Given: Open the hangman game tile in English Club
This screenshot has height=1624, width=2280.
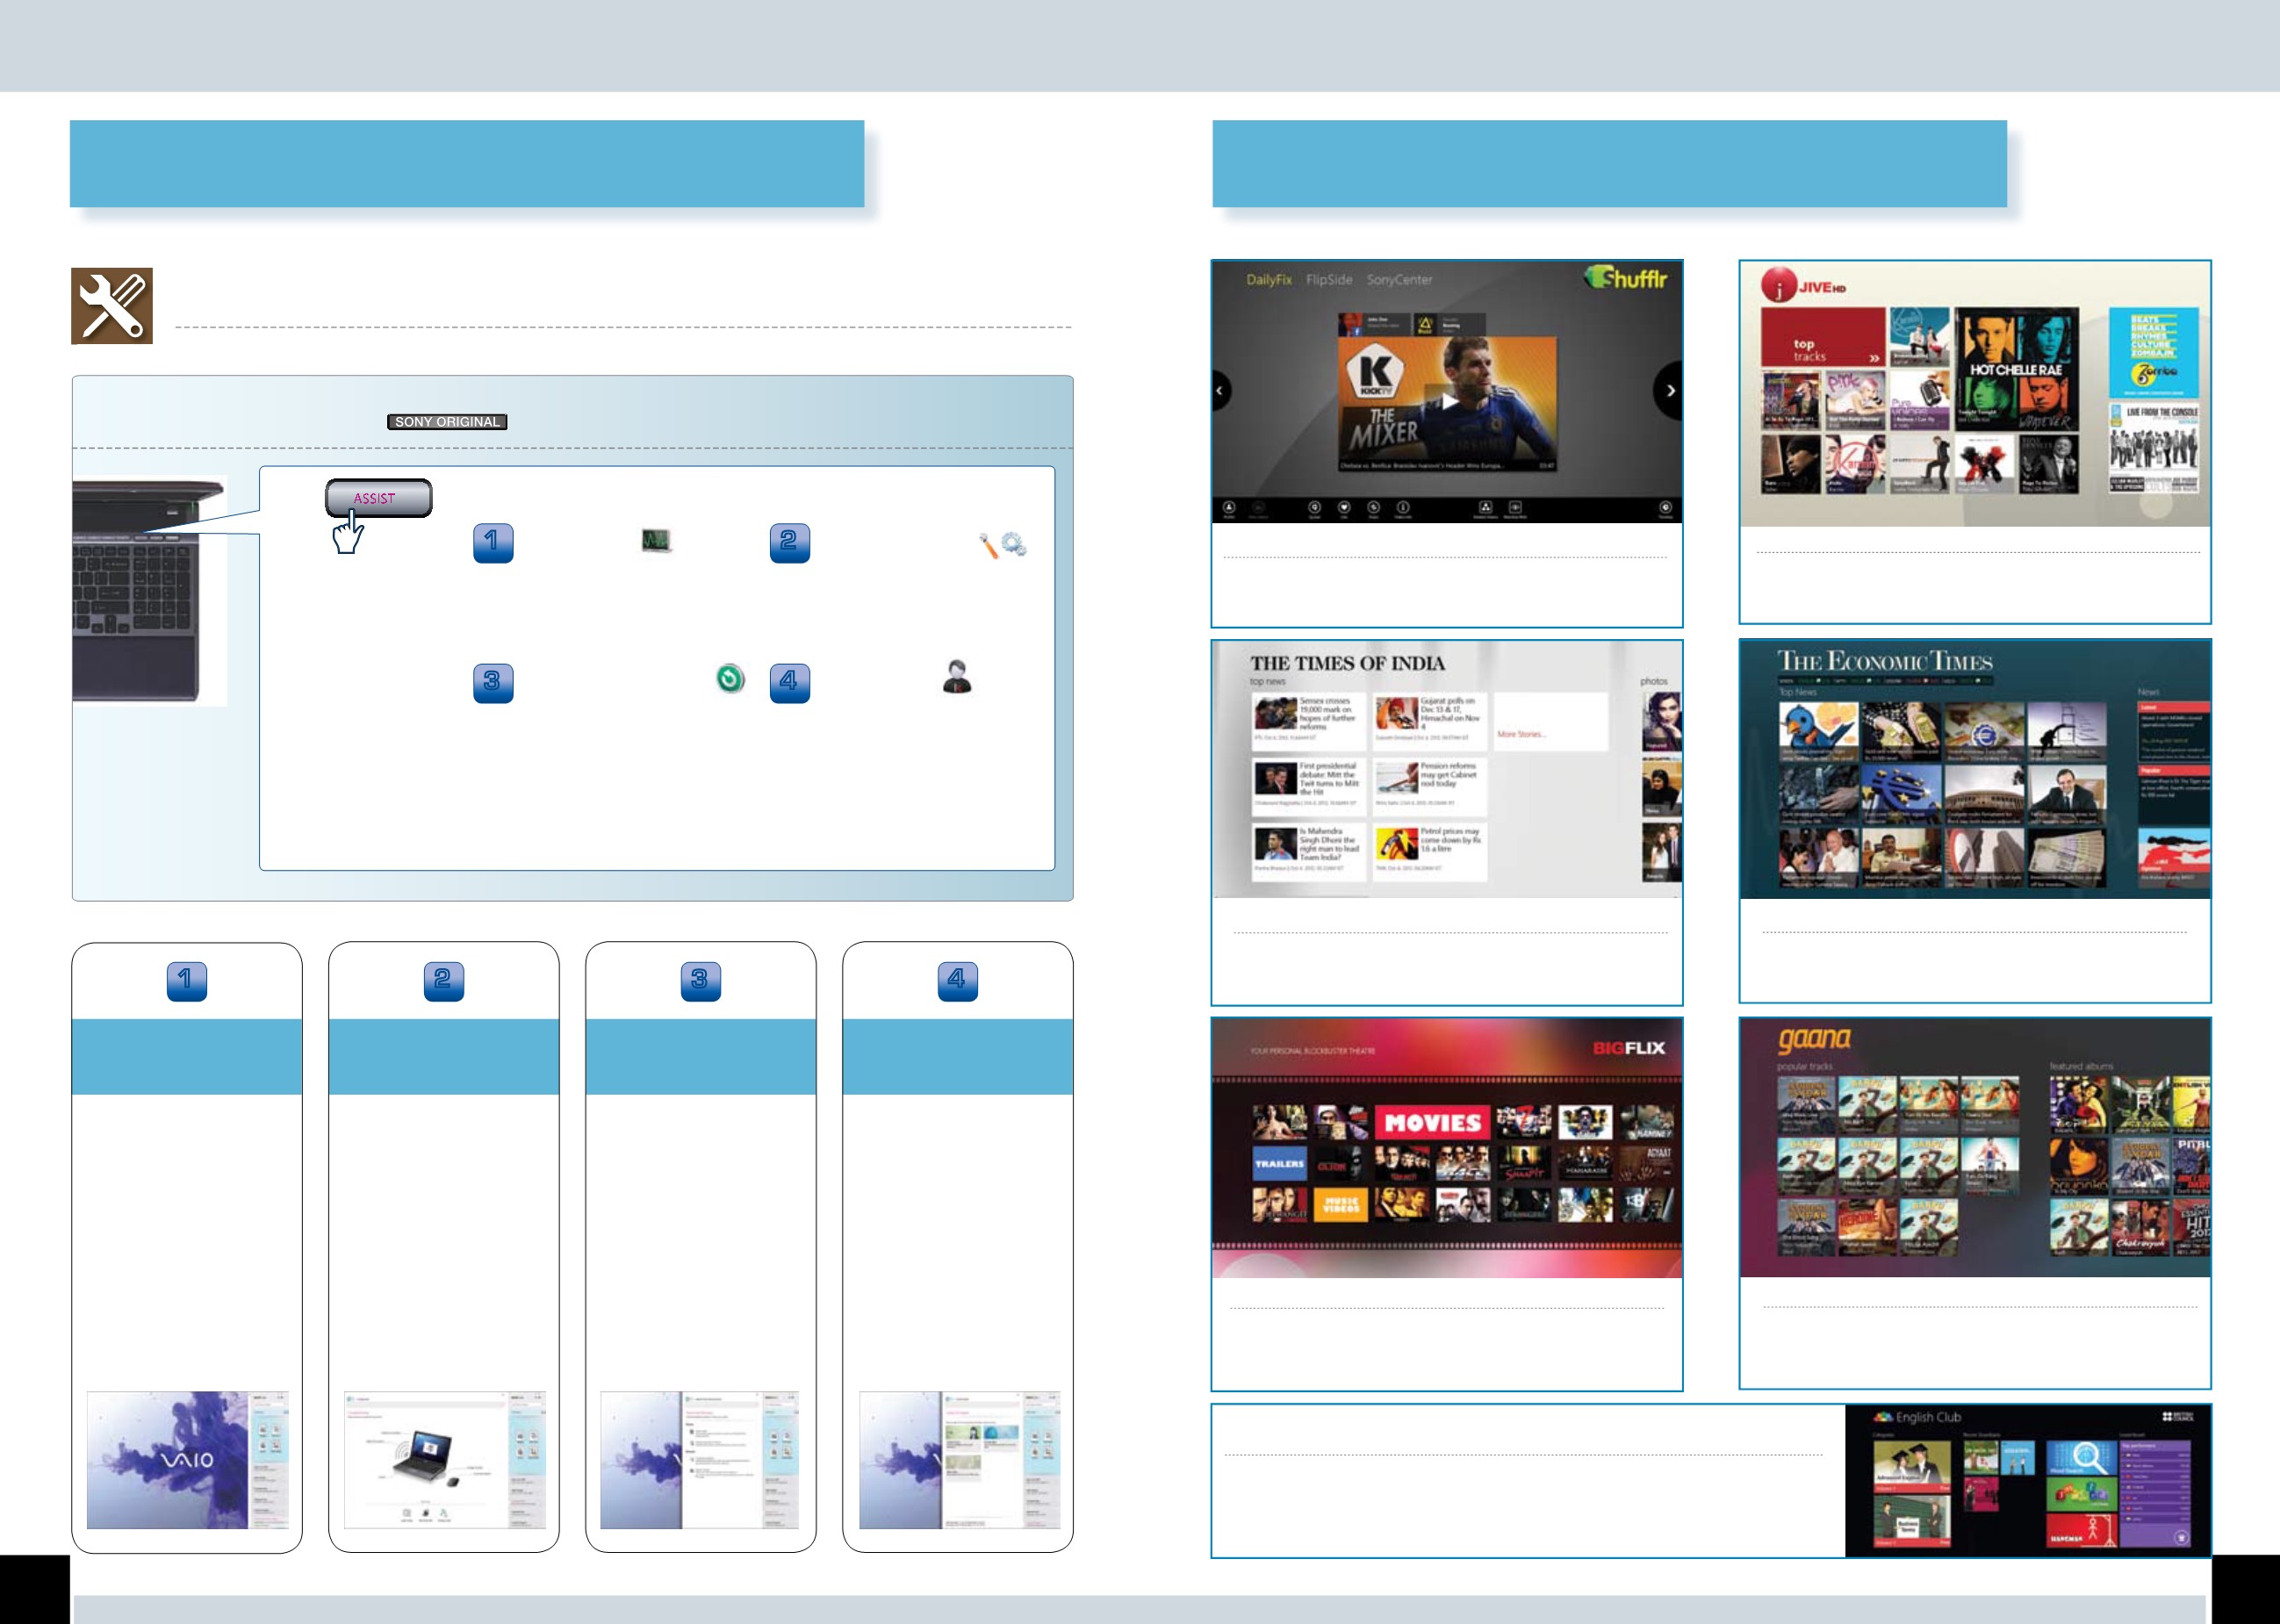Looking at the screenshot, I should (x=2081, y=1530).
